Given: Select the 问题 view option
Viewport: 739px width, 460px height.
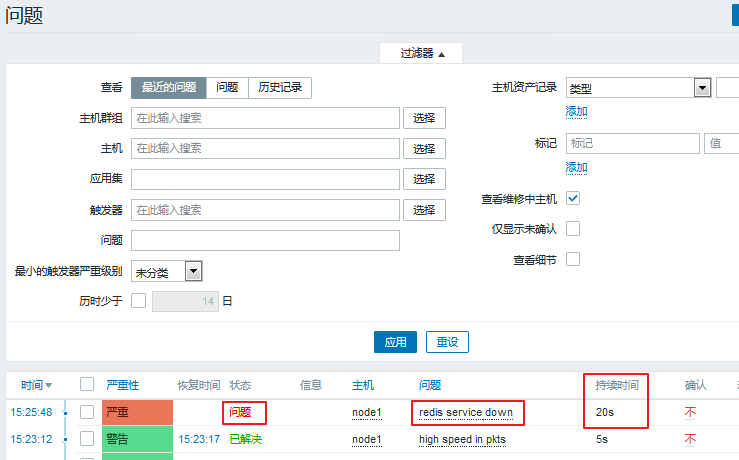Looking at the screenshot, I should [x=227, y=88].
